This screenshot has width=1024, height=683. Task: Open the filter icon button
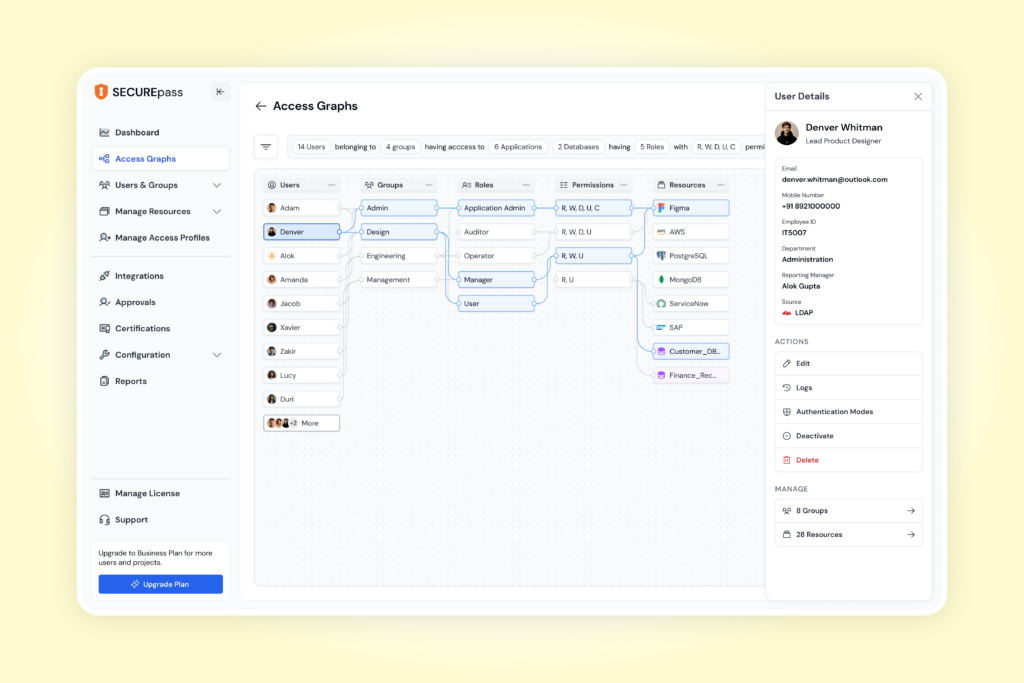[266, 147]
